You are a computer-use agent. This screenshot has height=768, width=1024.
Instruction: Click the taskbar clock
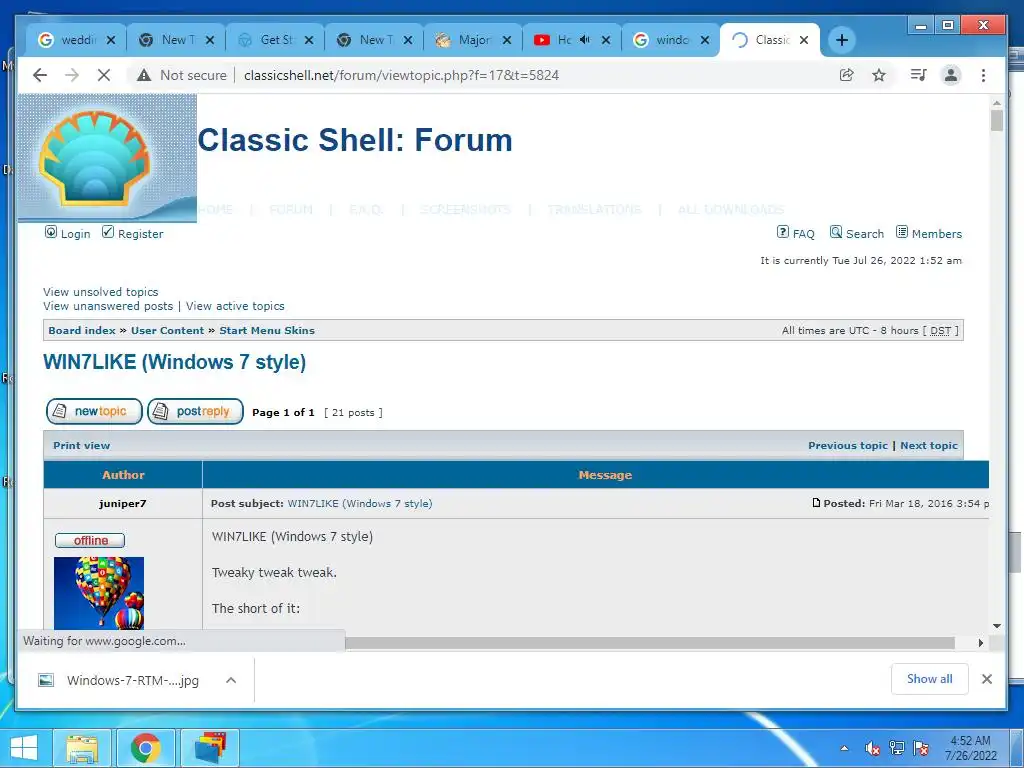tap(970, 748)
